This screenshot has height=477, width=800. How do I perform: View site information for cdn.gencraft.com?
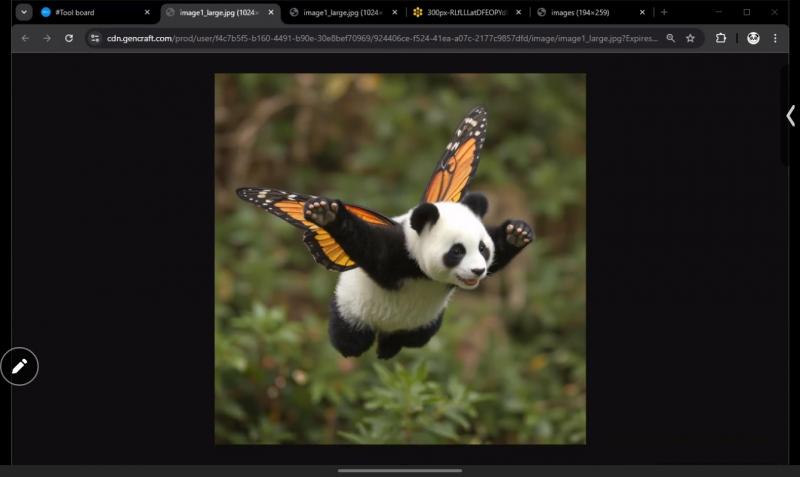point(95,38)
